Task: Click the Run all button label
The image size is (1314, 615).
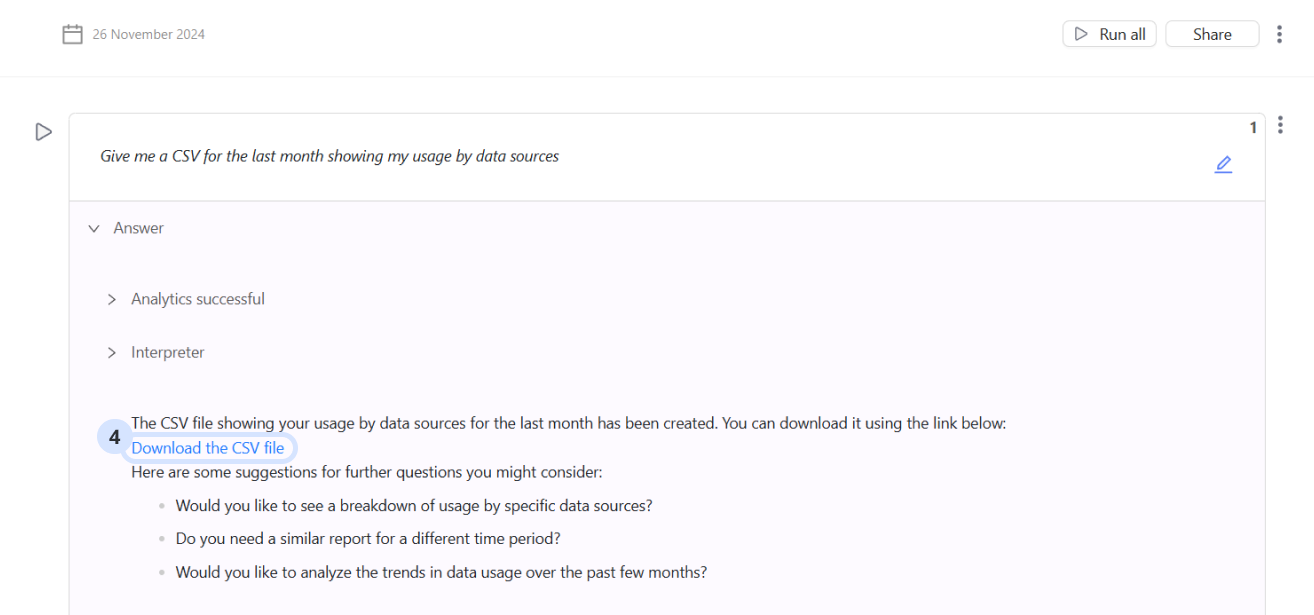Action: tap(1122, 34)
